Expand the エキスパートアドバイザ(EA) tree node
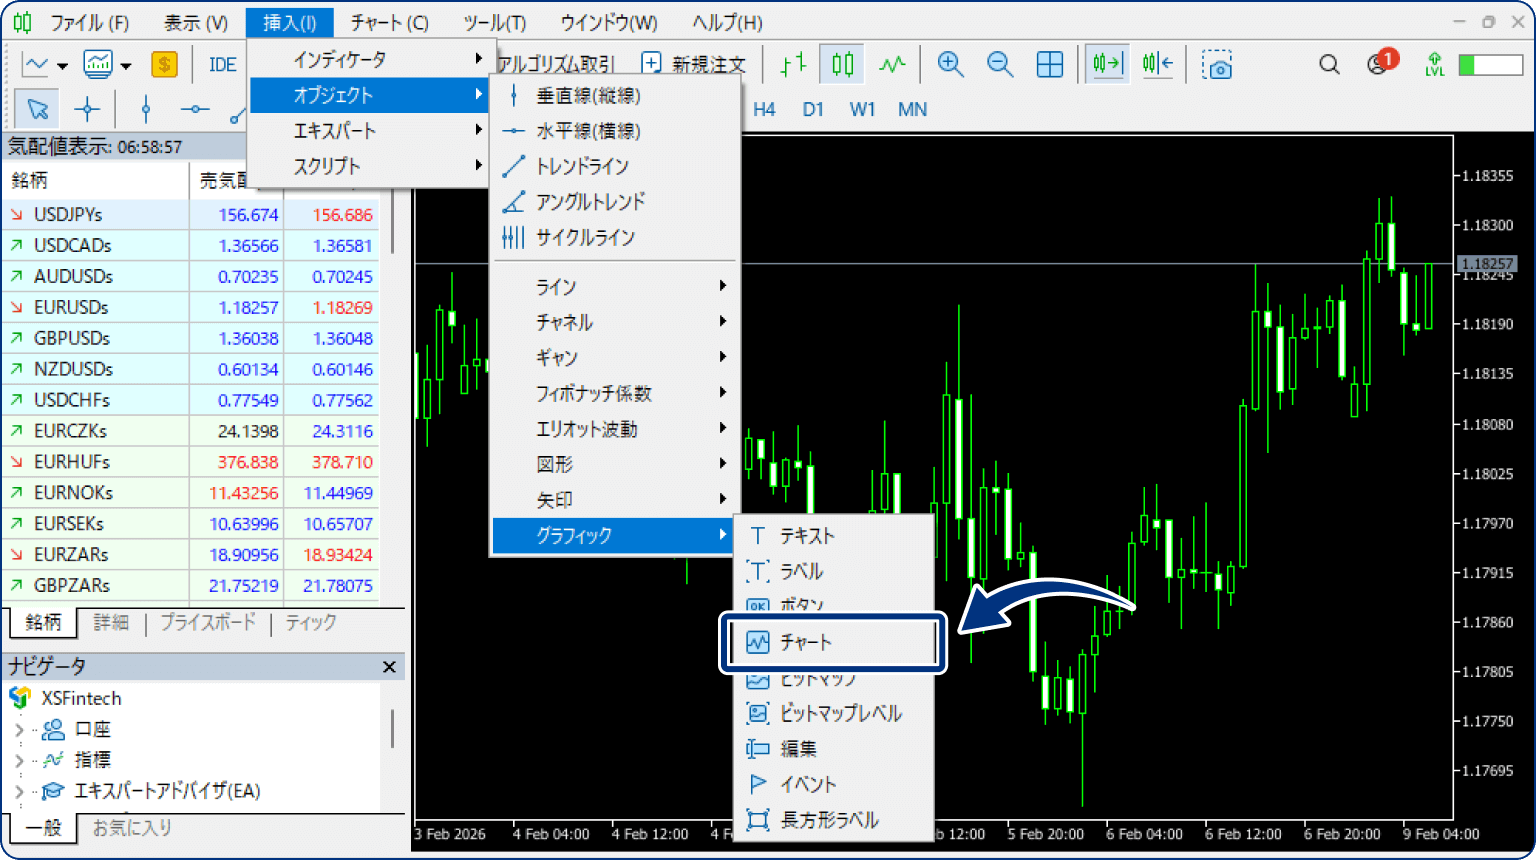The image size is (1536, 860). pos(19,792)
